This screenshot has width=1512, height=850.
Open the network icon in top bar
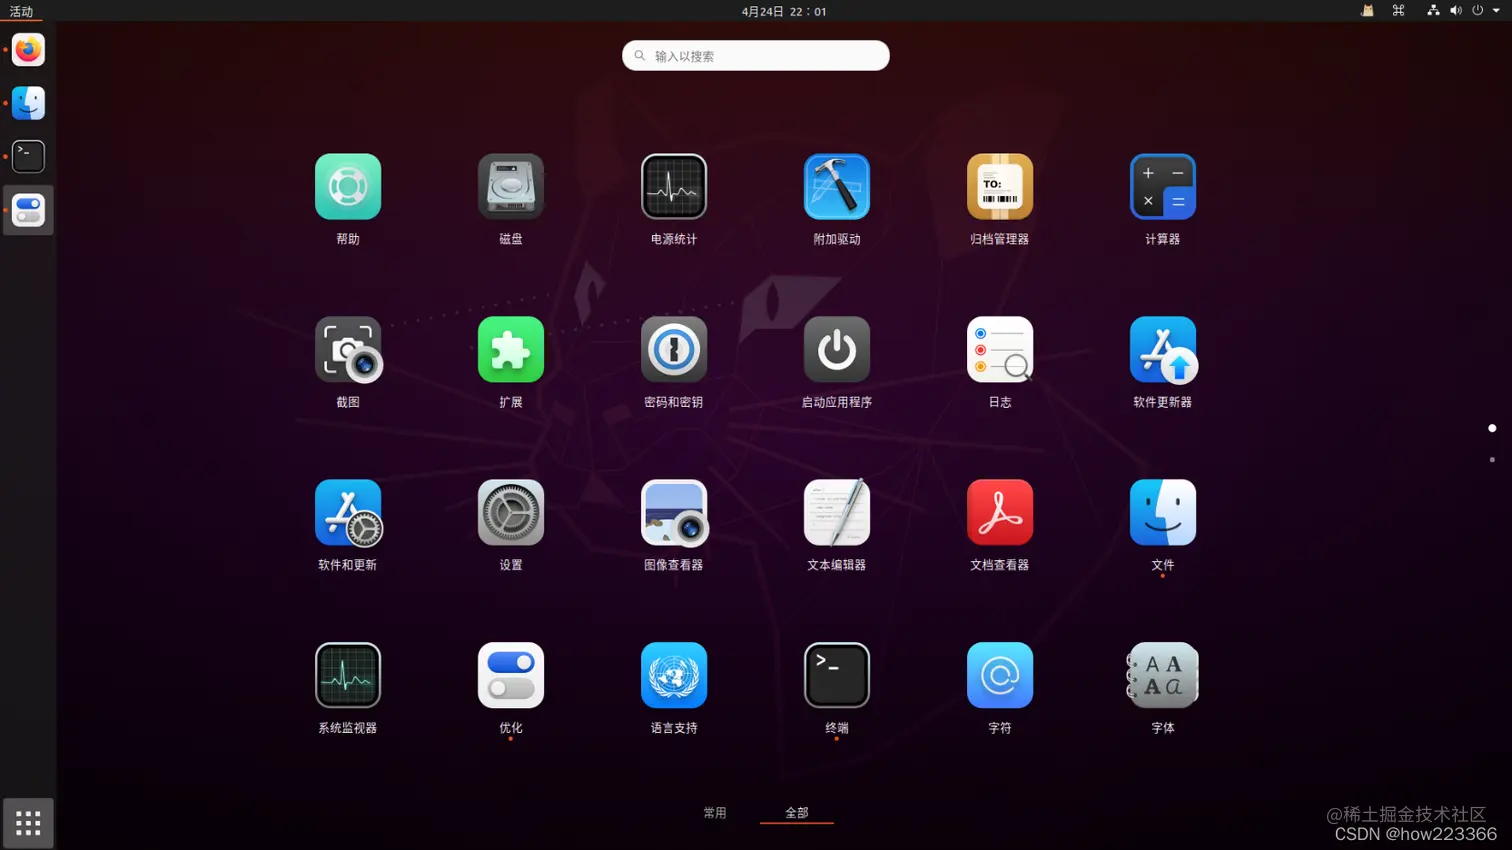point(1433,11)
